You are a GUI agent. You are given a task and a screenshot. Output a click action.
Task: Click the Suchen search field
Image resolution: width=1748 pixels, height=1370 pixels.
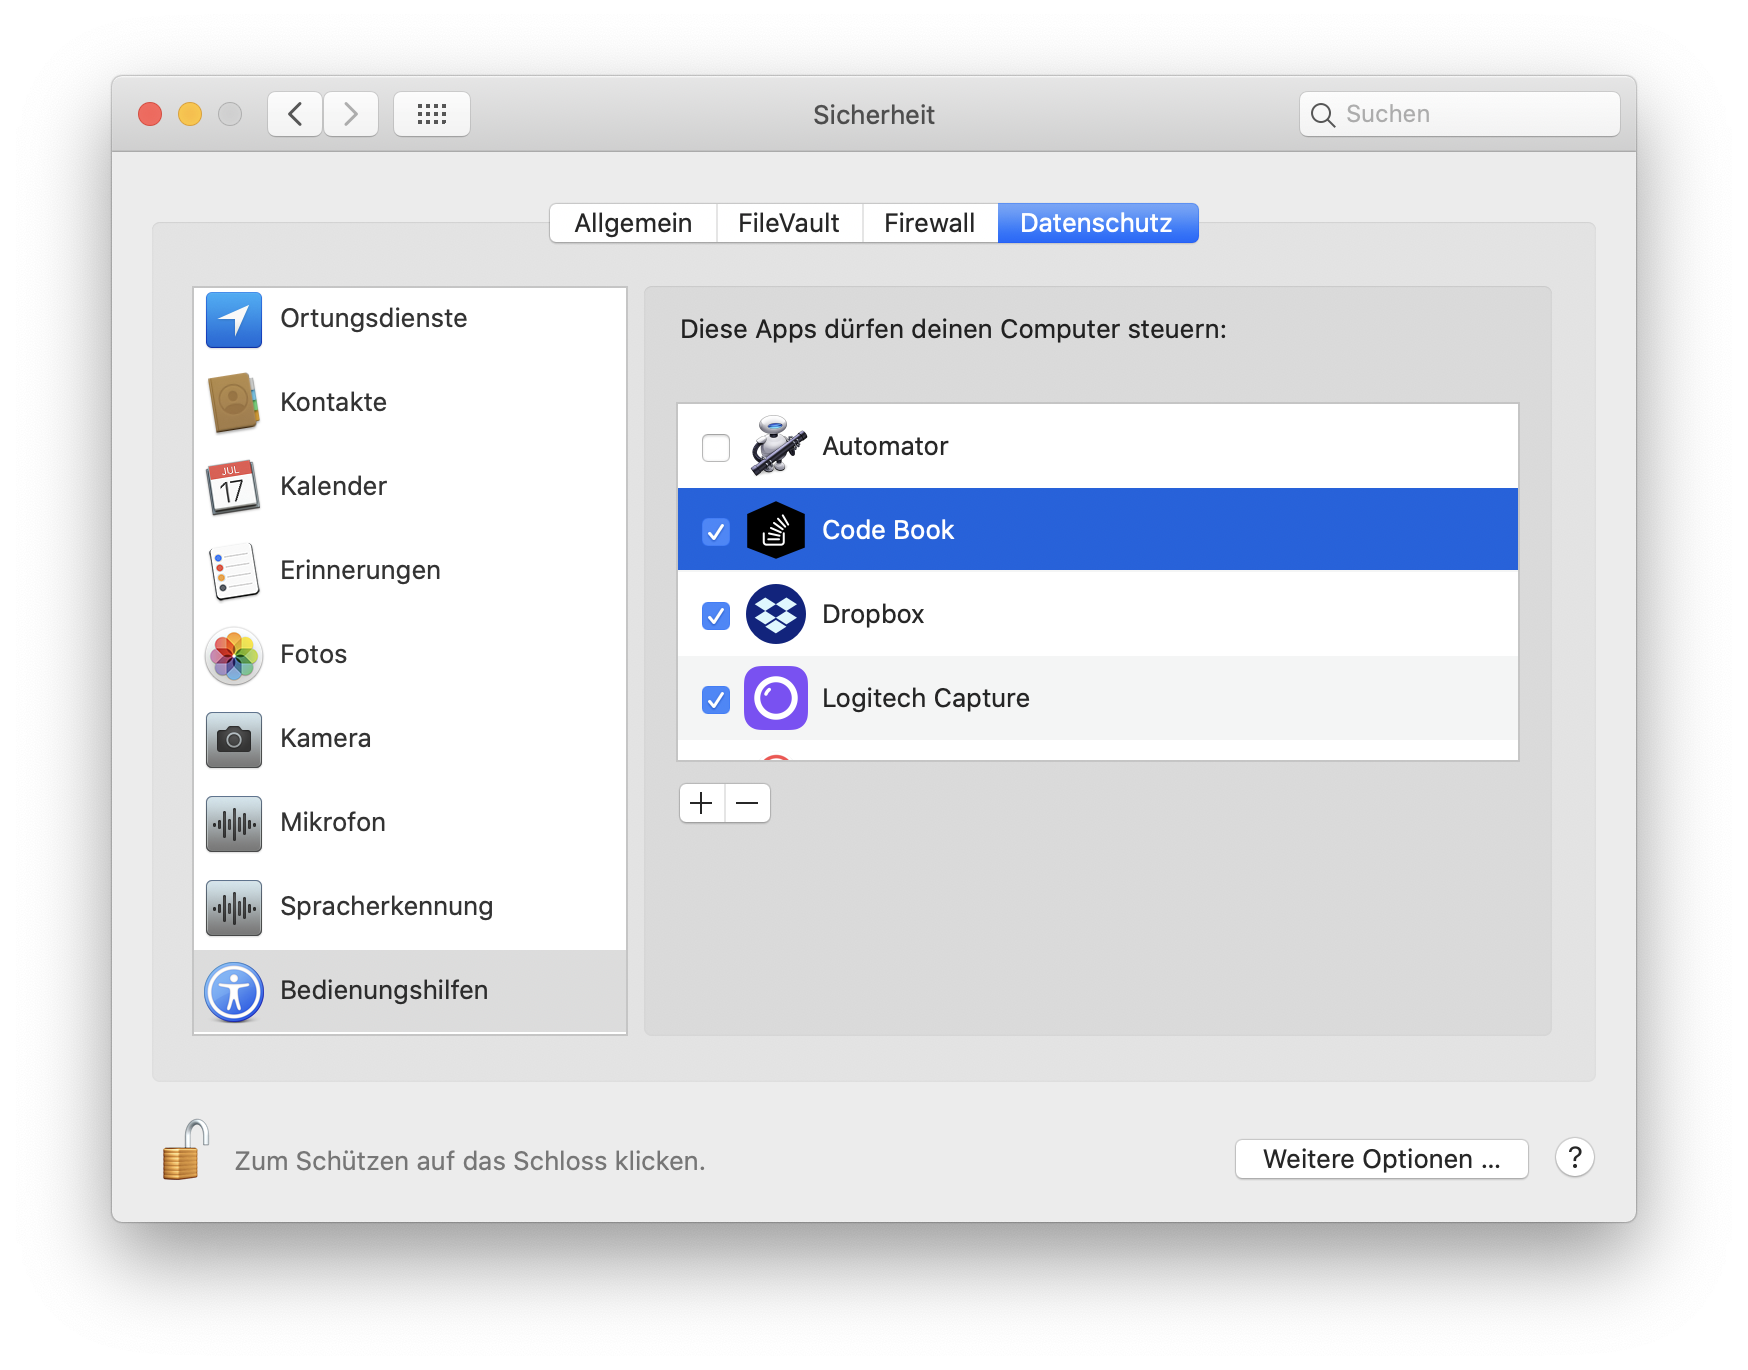point(1470,114)
